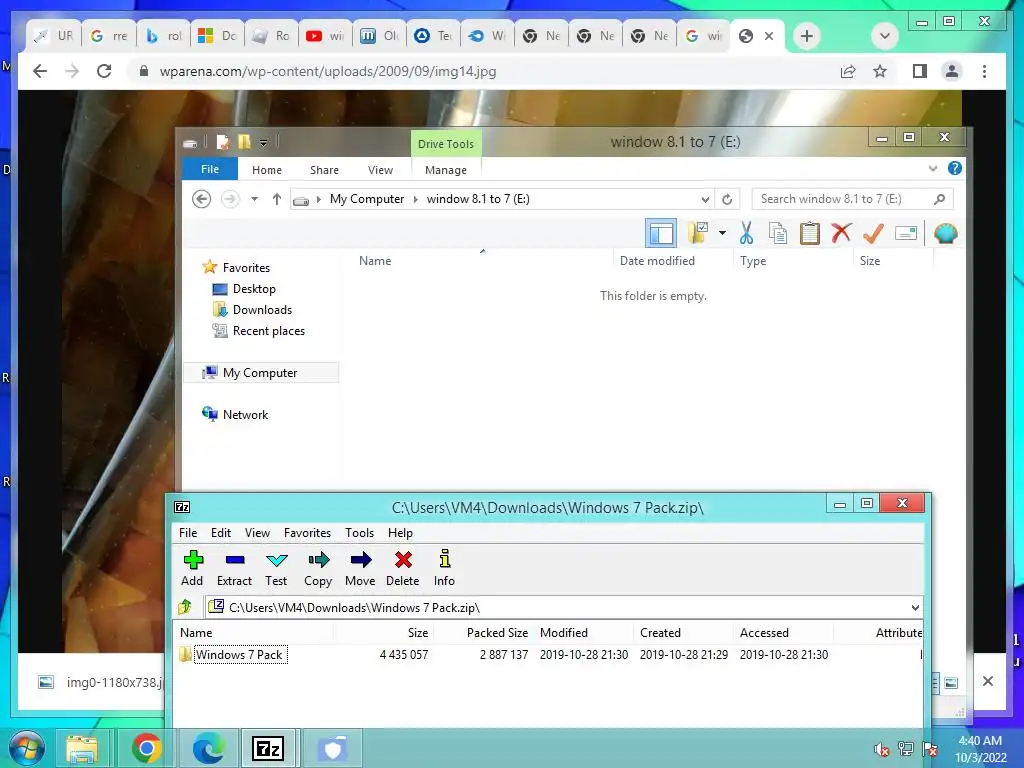Select Downloads under Favorites in Explorer
The height and width of the screenshot is (768, 1024).
[x=263, y=310]
